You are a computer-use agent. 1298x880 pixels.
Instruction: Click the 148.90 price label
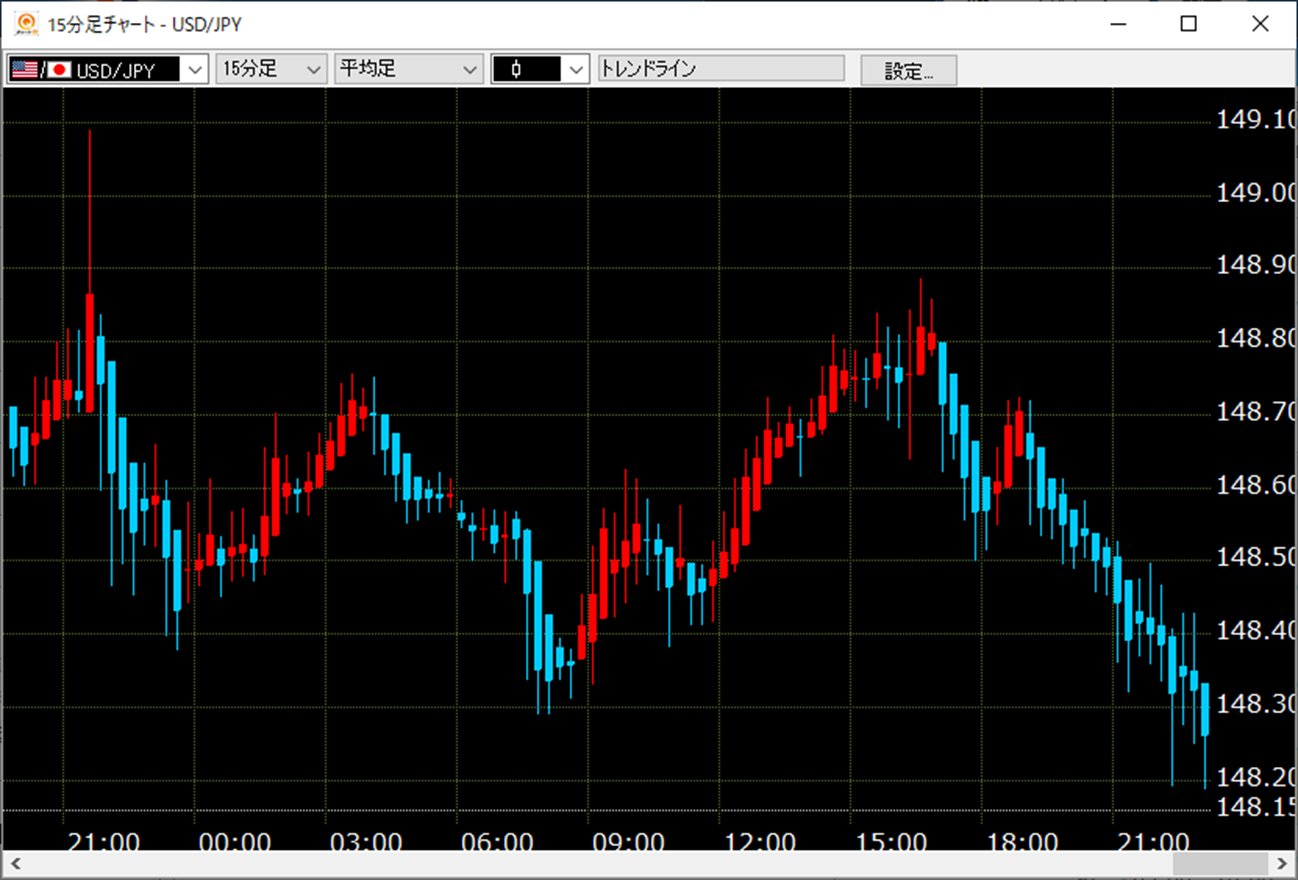tap(1256, 266)
